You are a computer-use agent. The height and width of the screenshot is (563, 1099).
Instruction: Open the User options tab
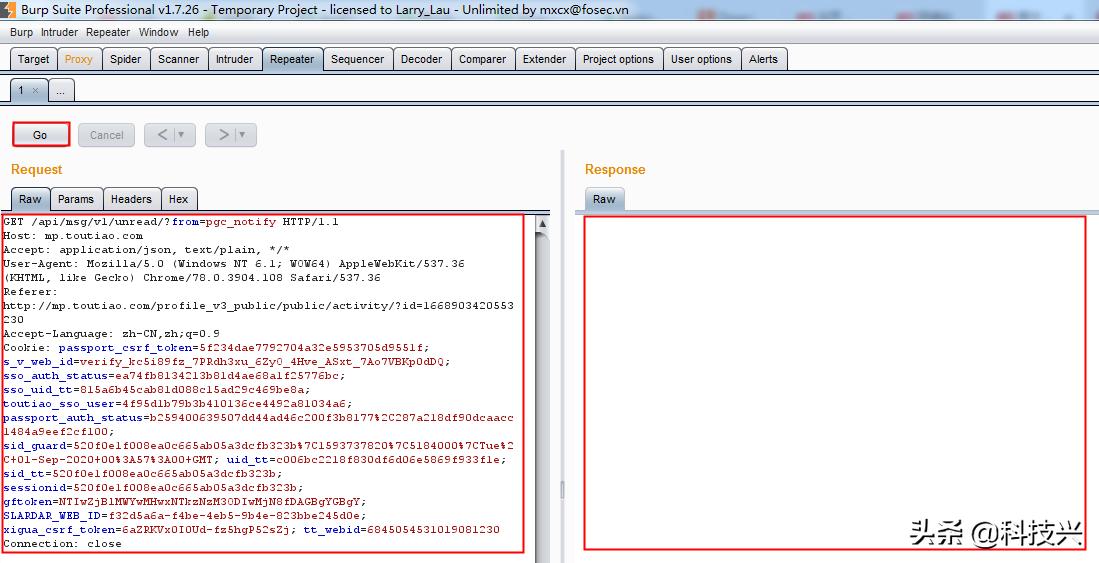[701, 59]
